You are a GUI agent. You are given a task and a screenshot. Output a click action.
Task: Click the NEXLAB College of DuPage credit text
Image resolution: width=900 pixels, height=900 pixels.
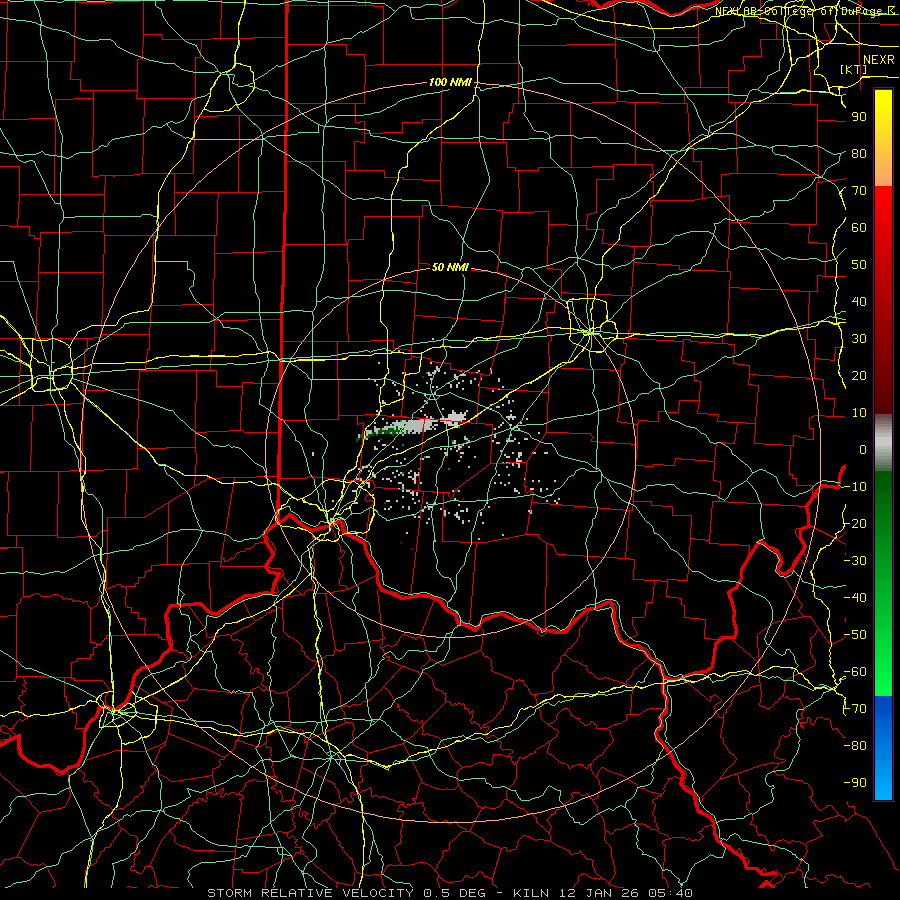pos(807,11)
